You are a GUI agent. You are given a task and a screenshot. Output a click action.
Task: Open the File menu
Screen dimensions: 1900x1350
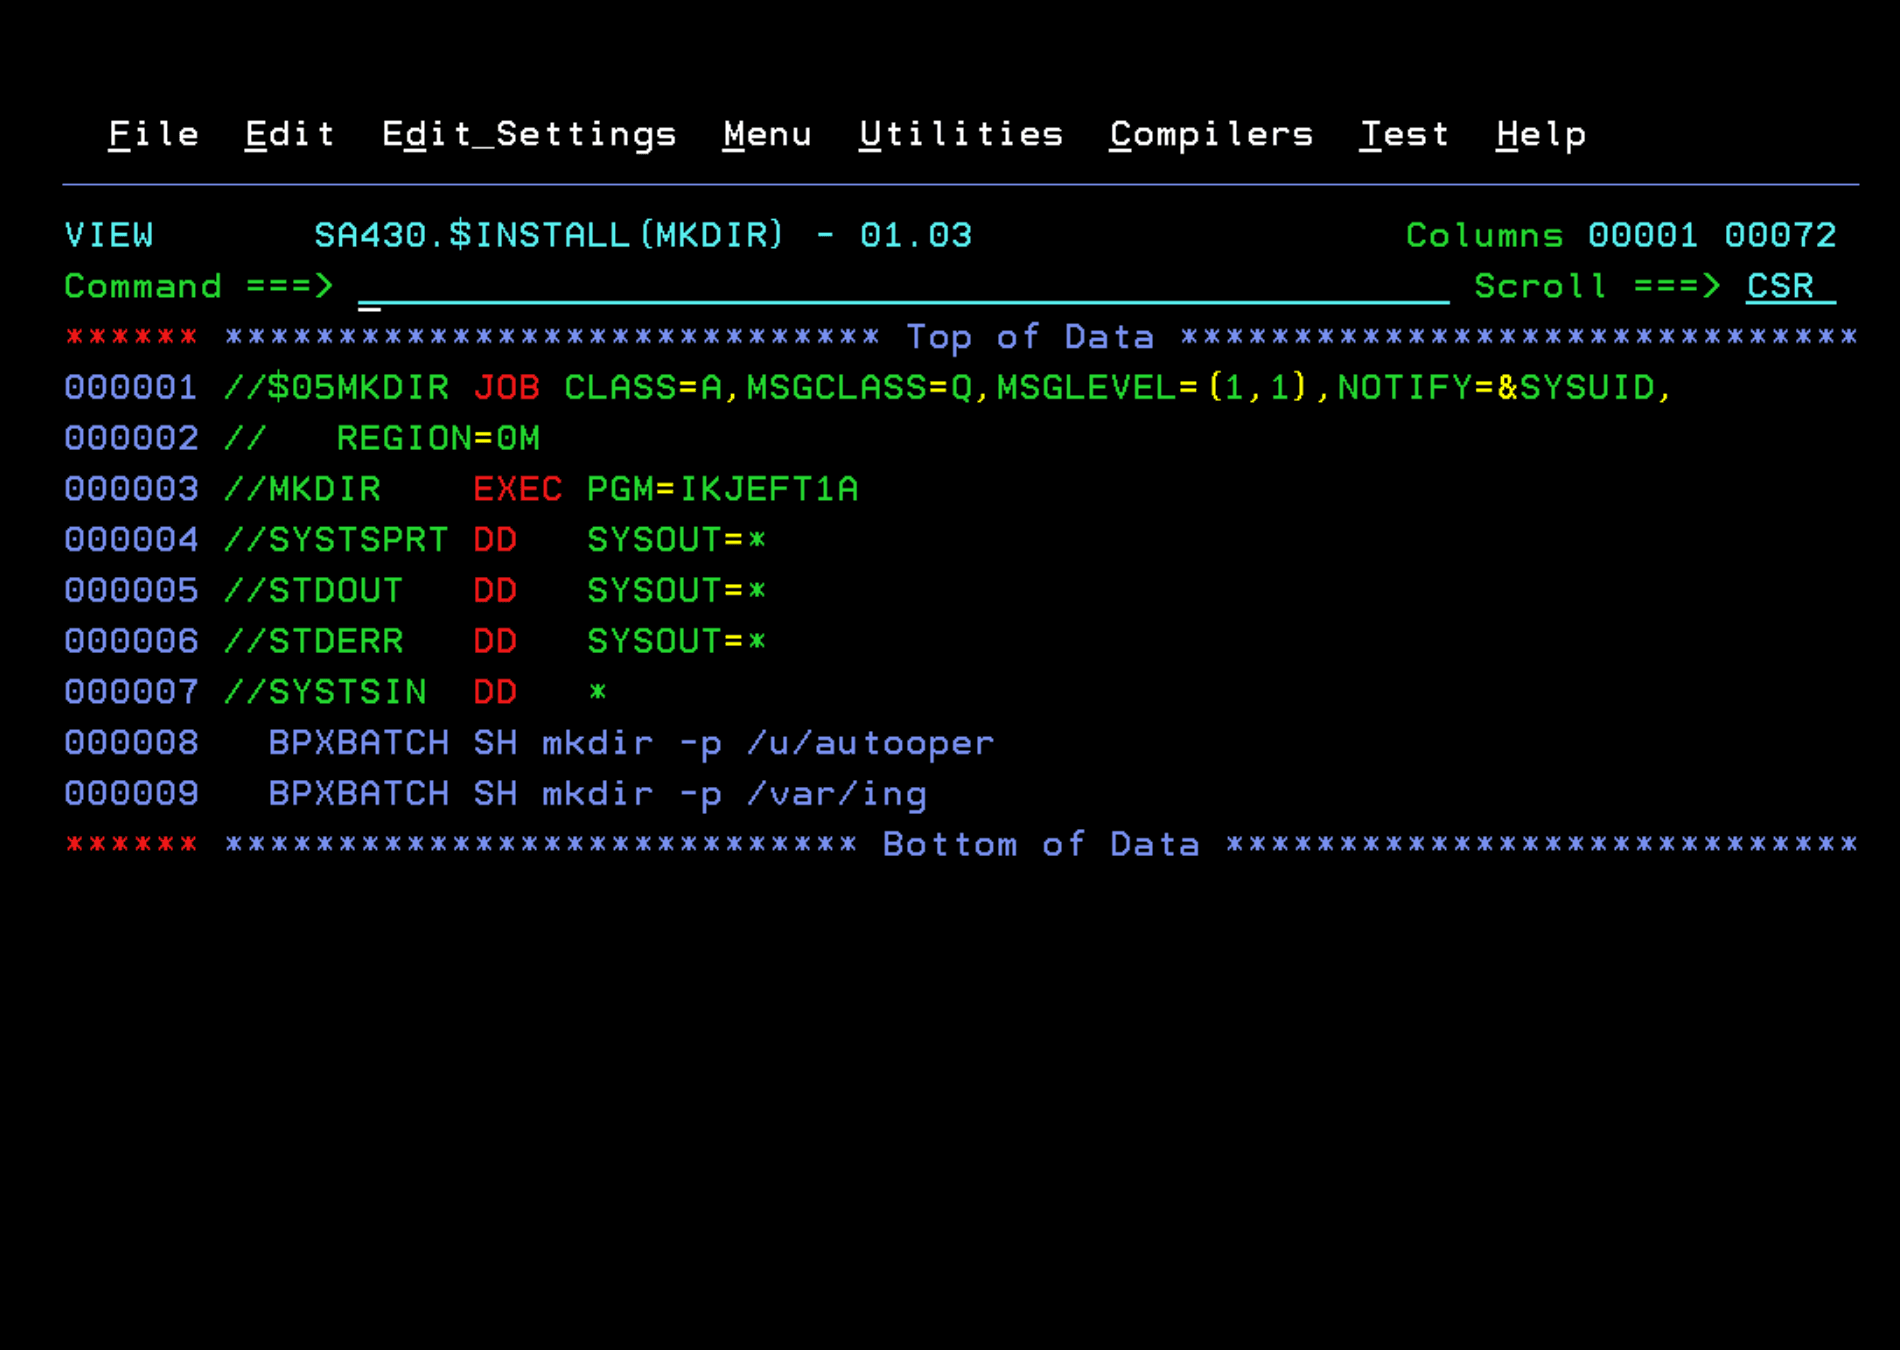point(152,134)
